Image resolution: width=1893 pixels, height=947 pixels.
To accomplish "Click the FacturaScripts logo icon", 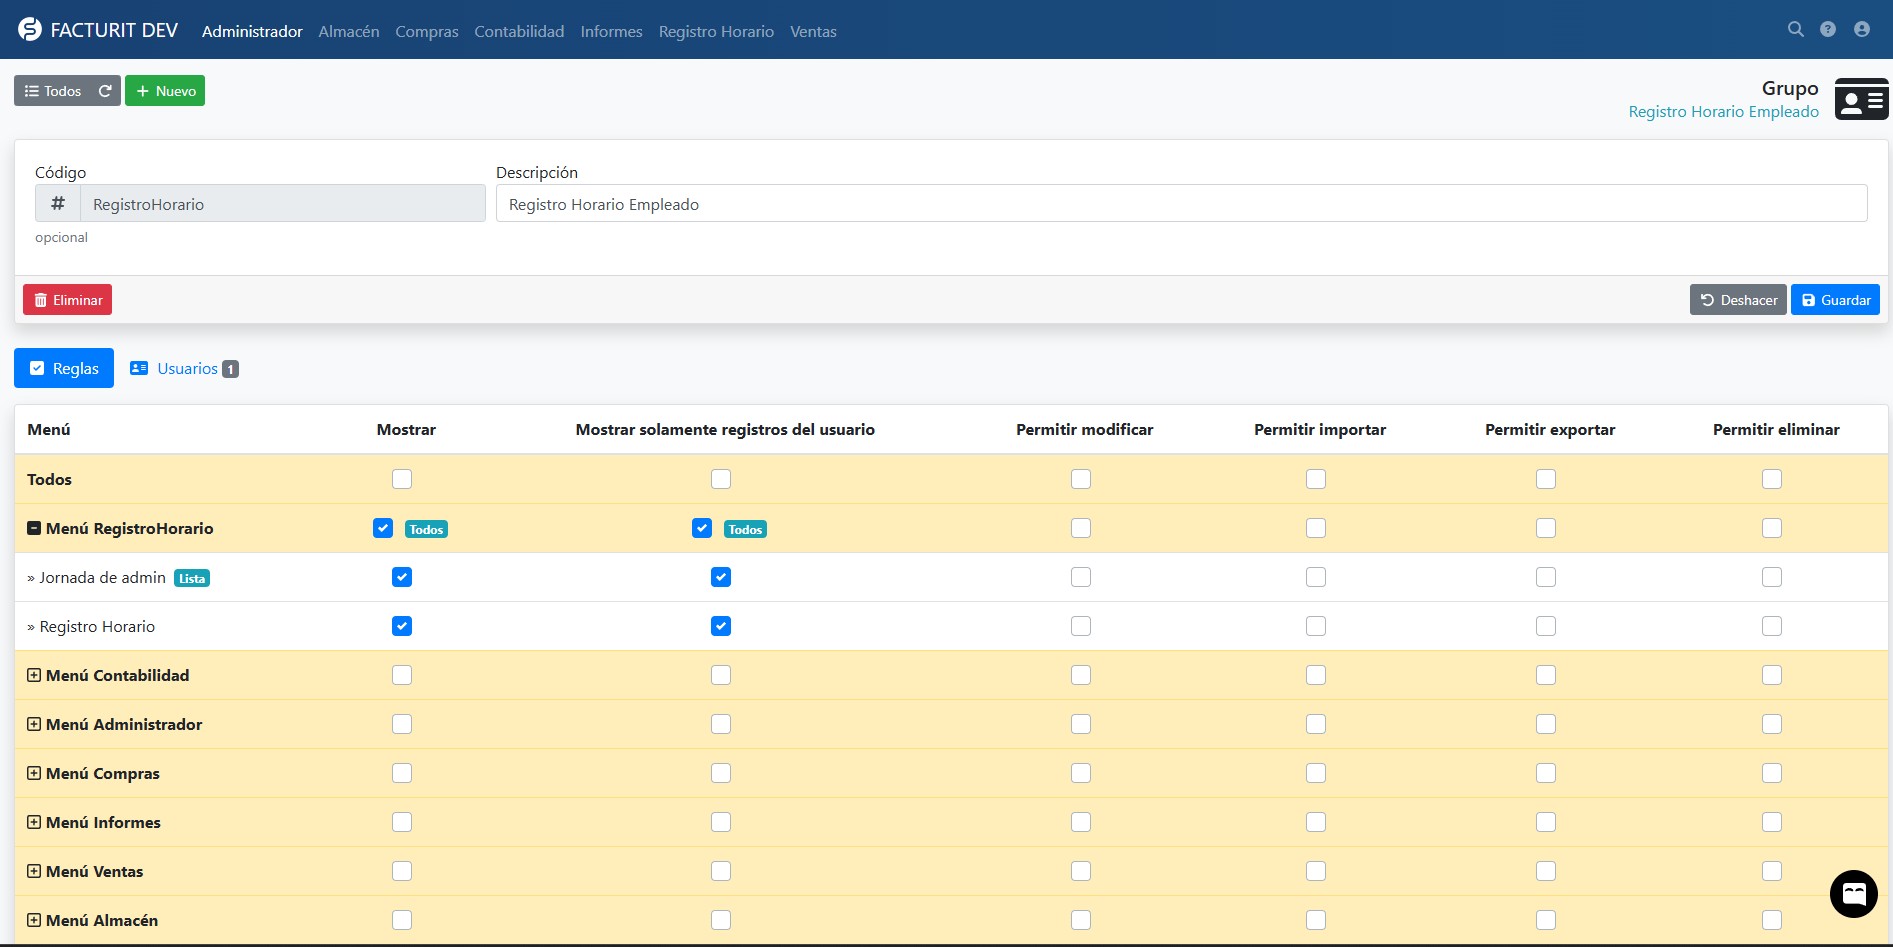I will tap(30, 30).
